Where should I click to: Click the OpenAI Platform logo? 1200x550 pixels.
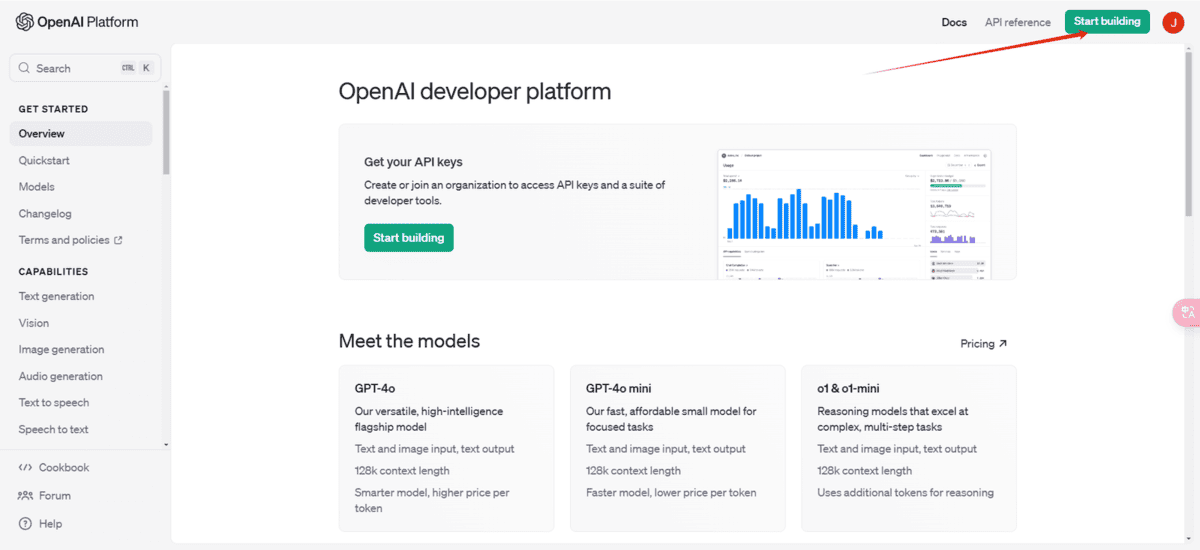(77, 22)
